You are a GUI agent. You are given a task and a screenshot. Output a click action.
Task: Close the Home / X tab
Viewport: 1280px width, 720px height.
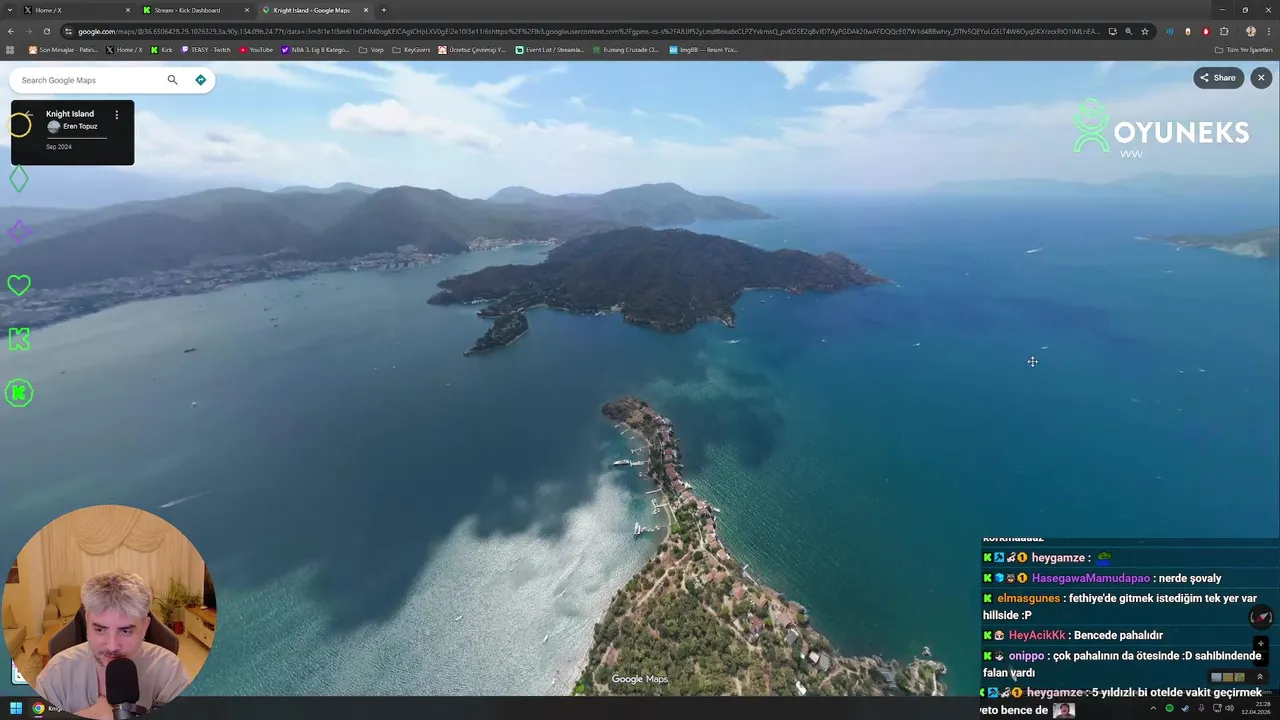[127, 10]
